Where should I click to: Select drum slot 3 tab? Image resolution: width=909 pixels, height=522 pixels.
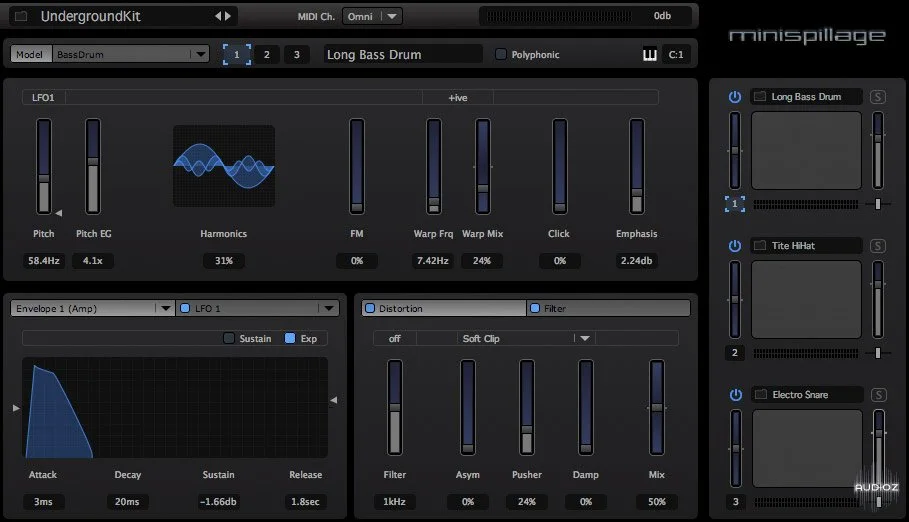click(x=297, y=55)
